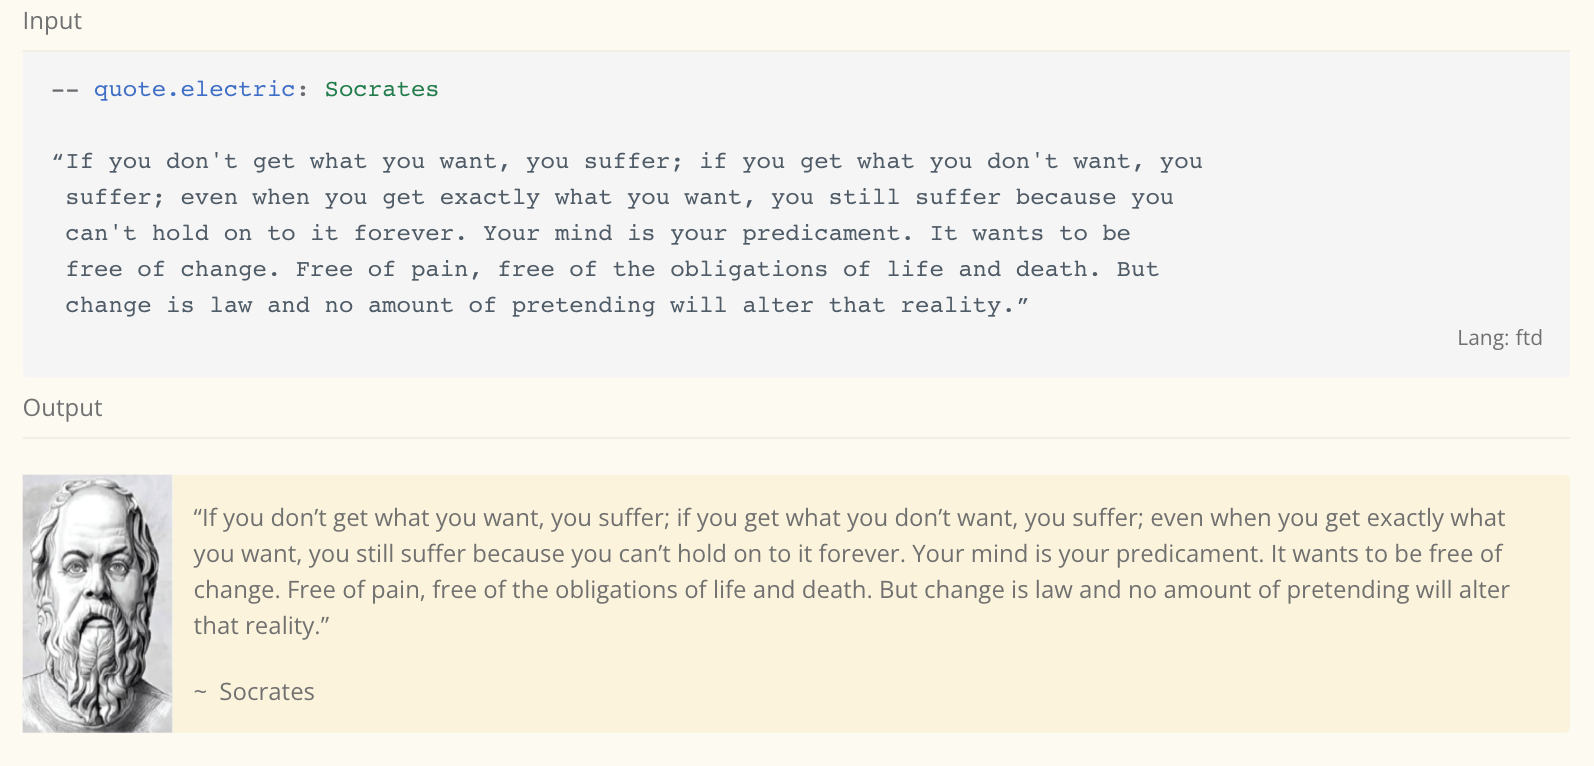This screenshot has height=766, width=1594.
Task: Click code line starting 'suffer; even when'
Action: 620,197
